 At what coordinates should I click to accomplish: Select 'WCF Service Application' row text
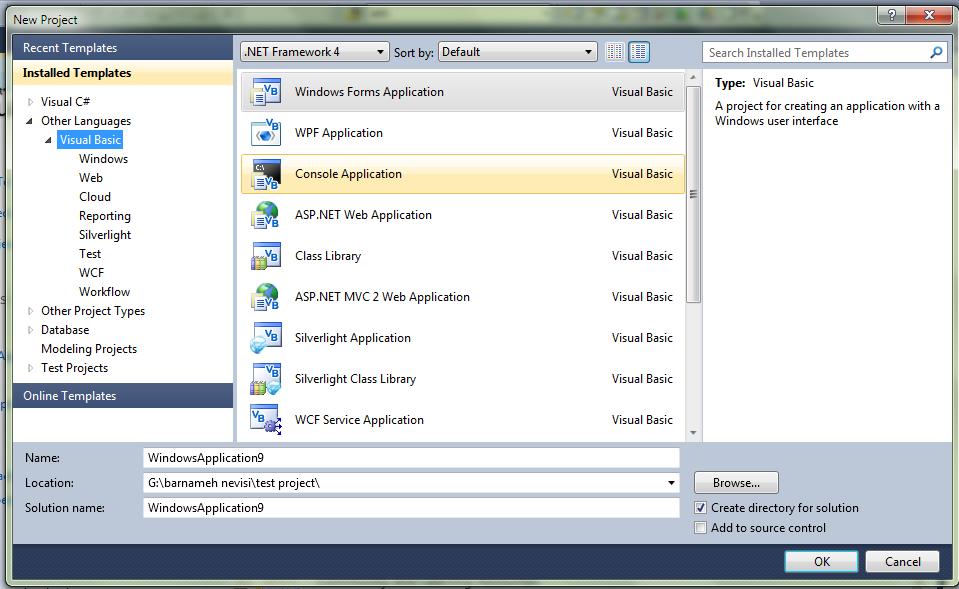[x=359, y=420]
